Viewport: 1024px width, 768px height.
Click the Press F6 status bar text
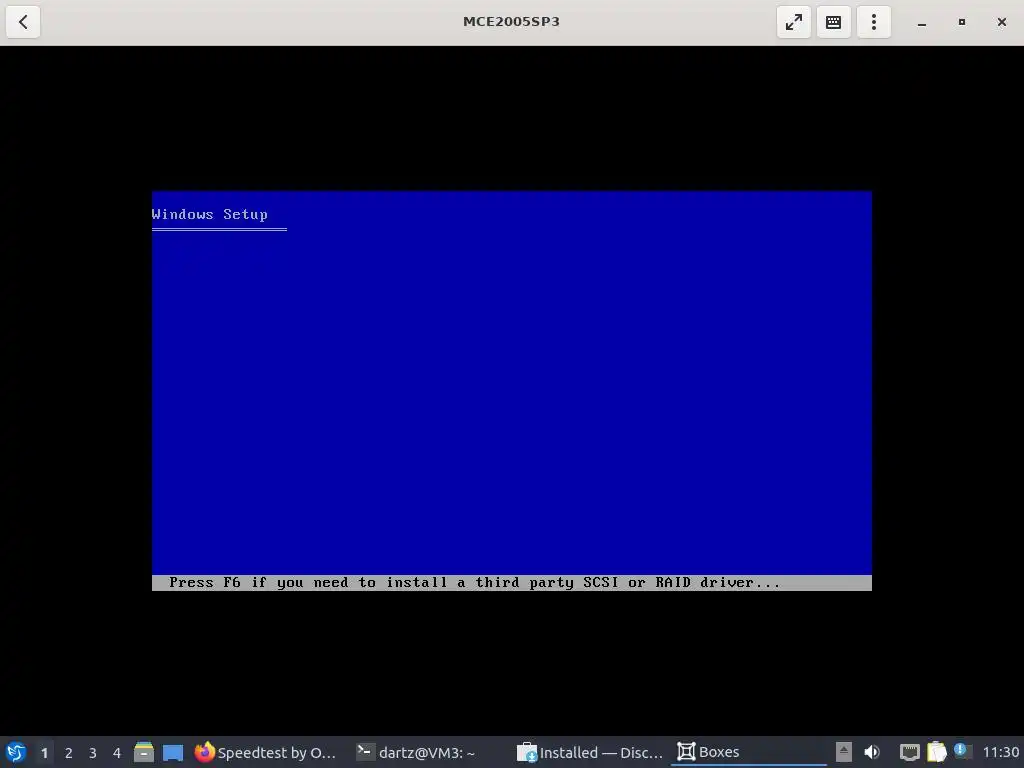474,583
